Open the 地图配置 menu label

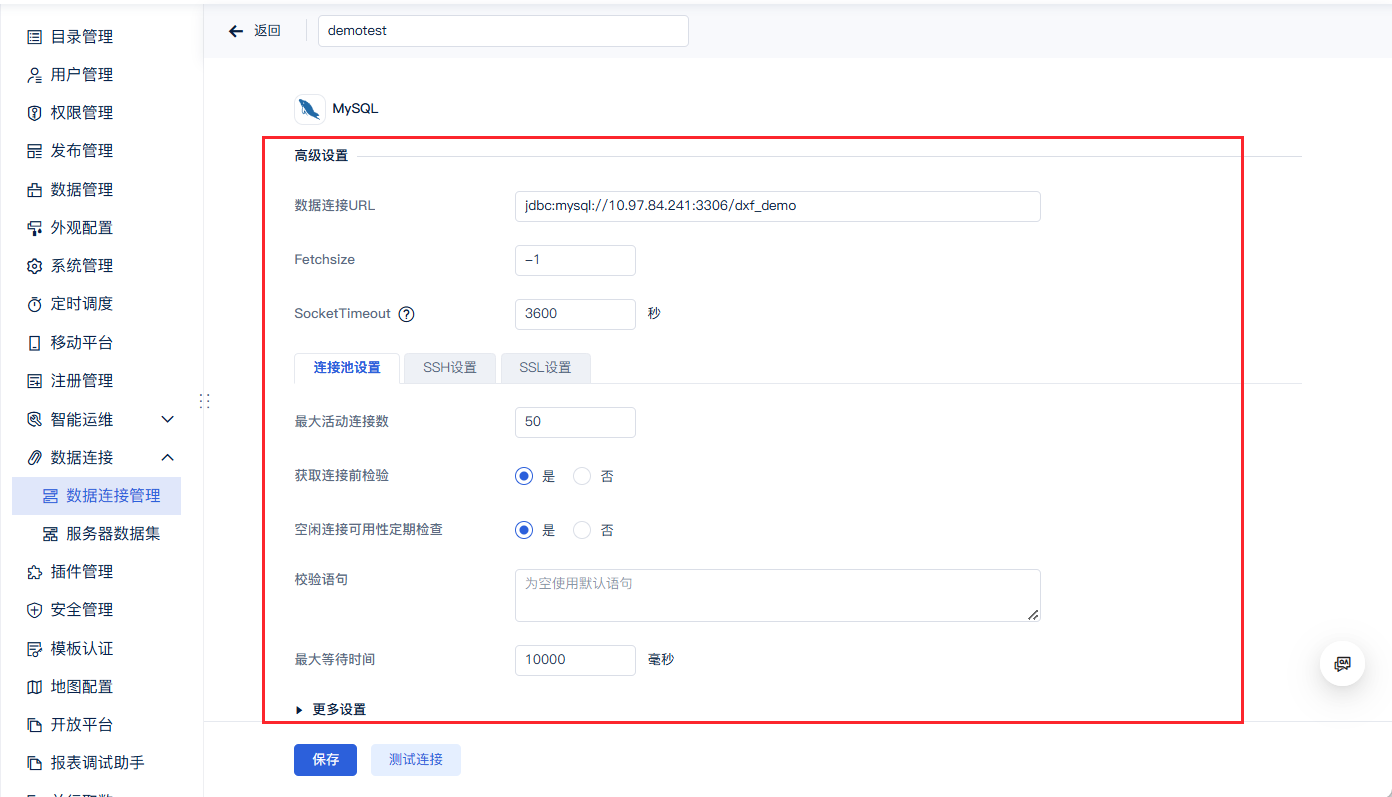coord(82,687)
